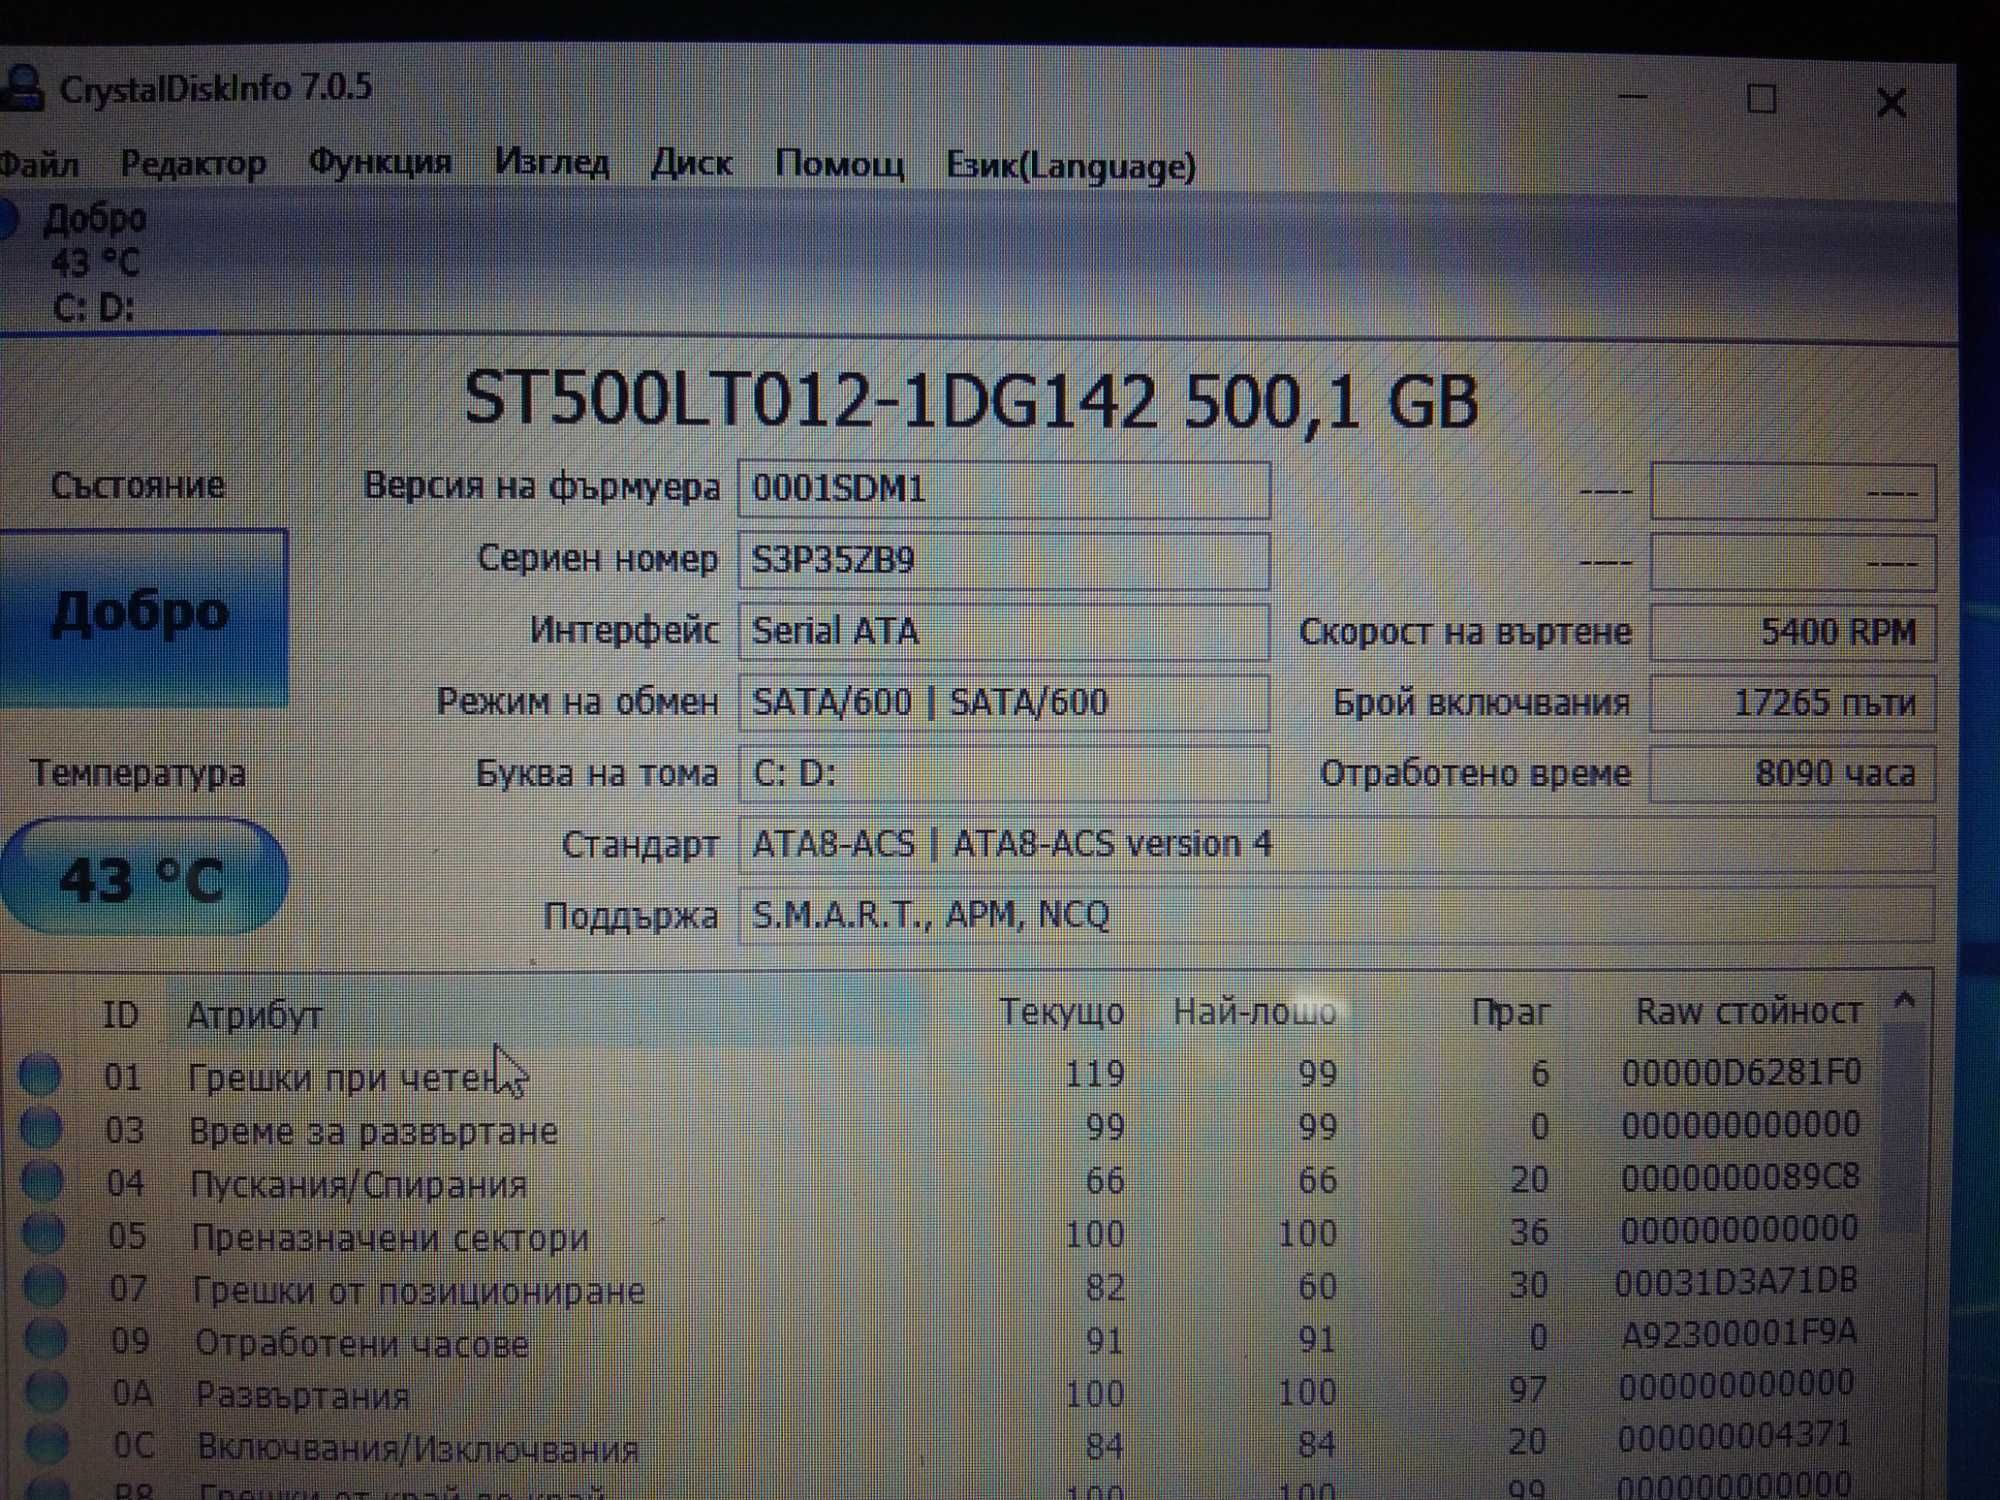Image resolution: width=2000 pixels, height=1500 pixels.
Task: Click the 5400 RPM rotation rate field
Action: point(1793,632)
